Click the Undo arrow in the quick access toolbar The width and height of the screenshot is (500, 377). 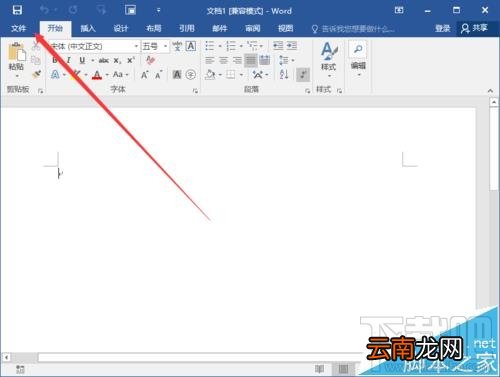[44, 10]
